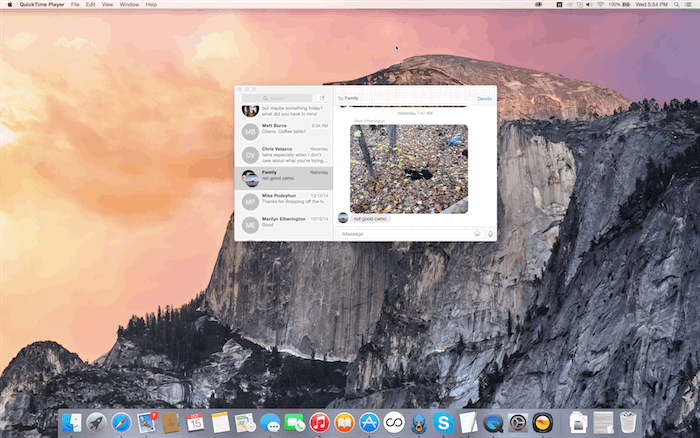
Task: Open Notes from the Dock
Action: click(220, 422)
